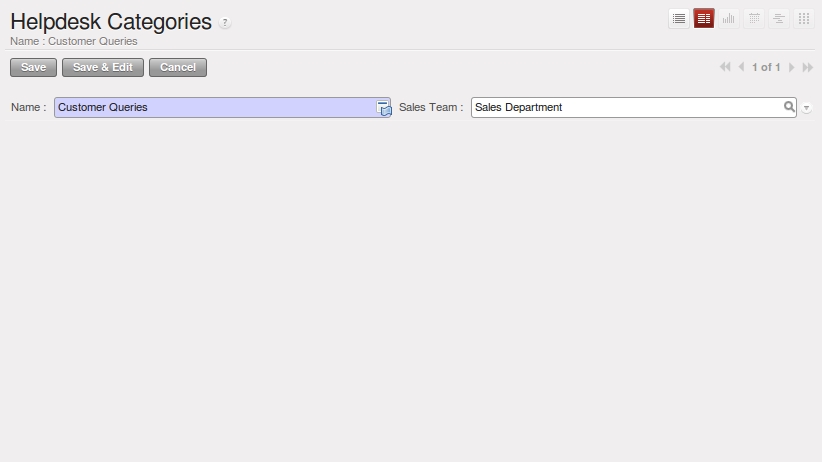Click the help question mark icon
822x462 pixels.
tap(225, 23)
